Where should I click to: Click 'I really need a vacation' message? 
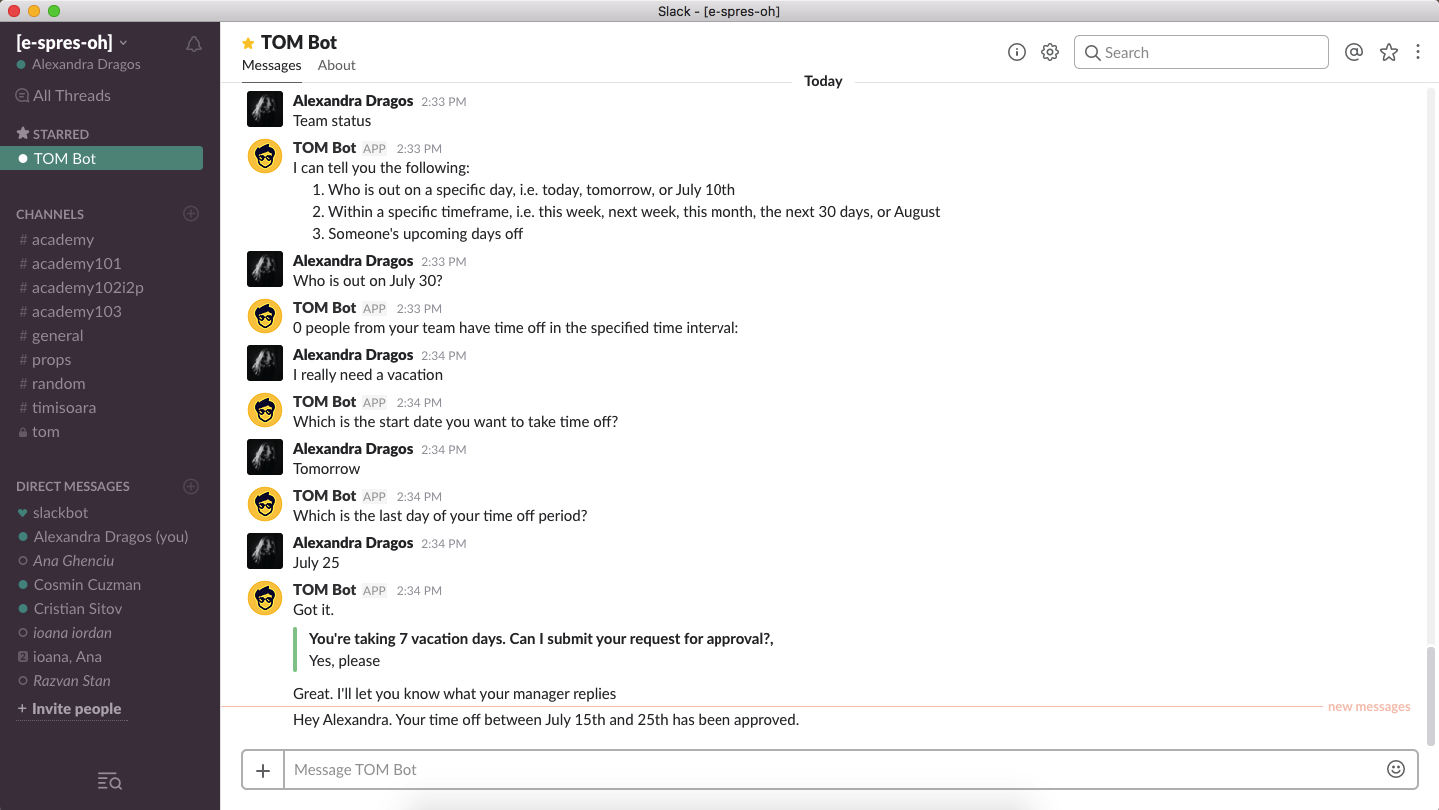pyautogui.click(x=368, y=375)
